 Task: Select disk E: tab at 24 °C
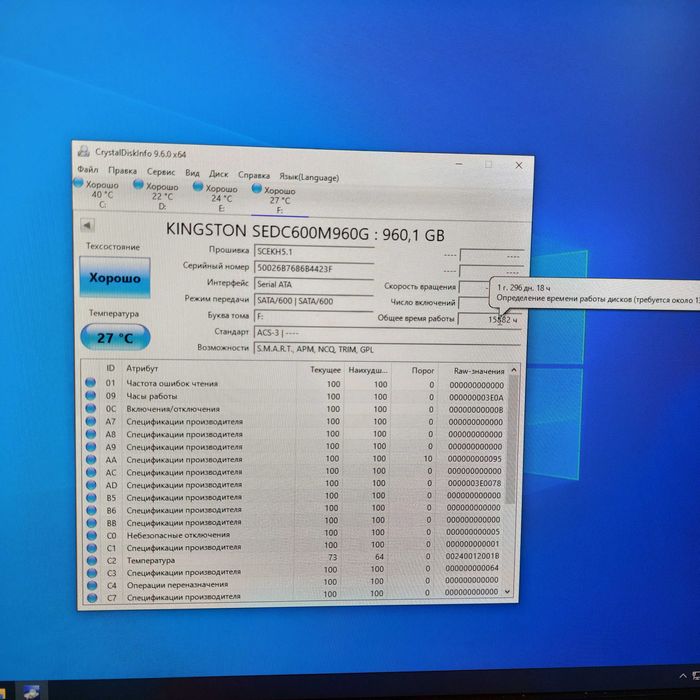click(x=216, y=198)
